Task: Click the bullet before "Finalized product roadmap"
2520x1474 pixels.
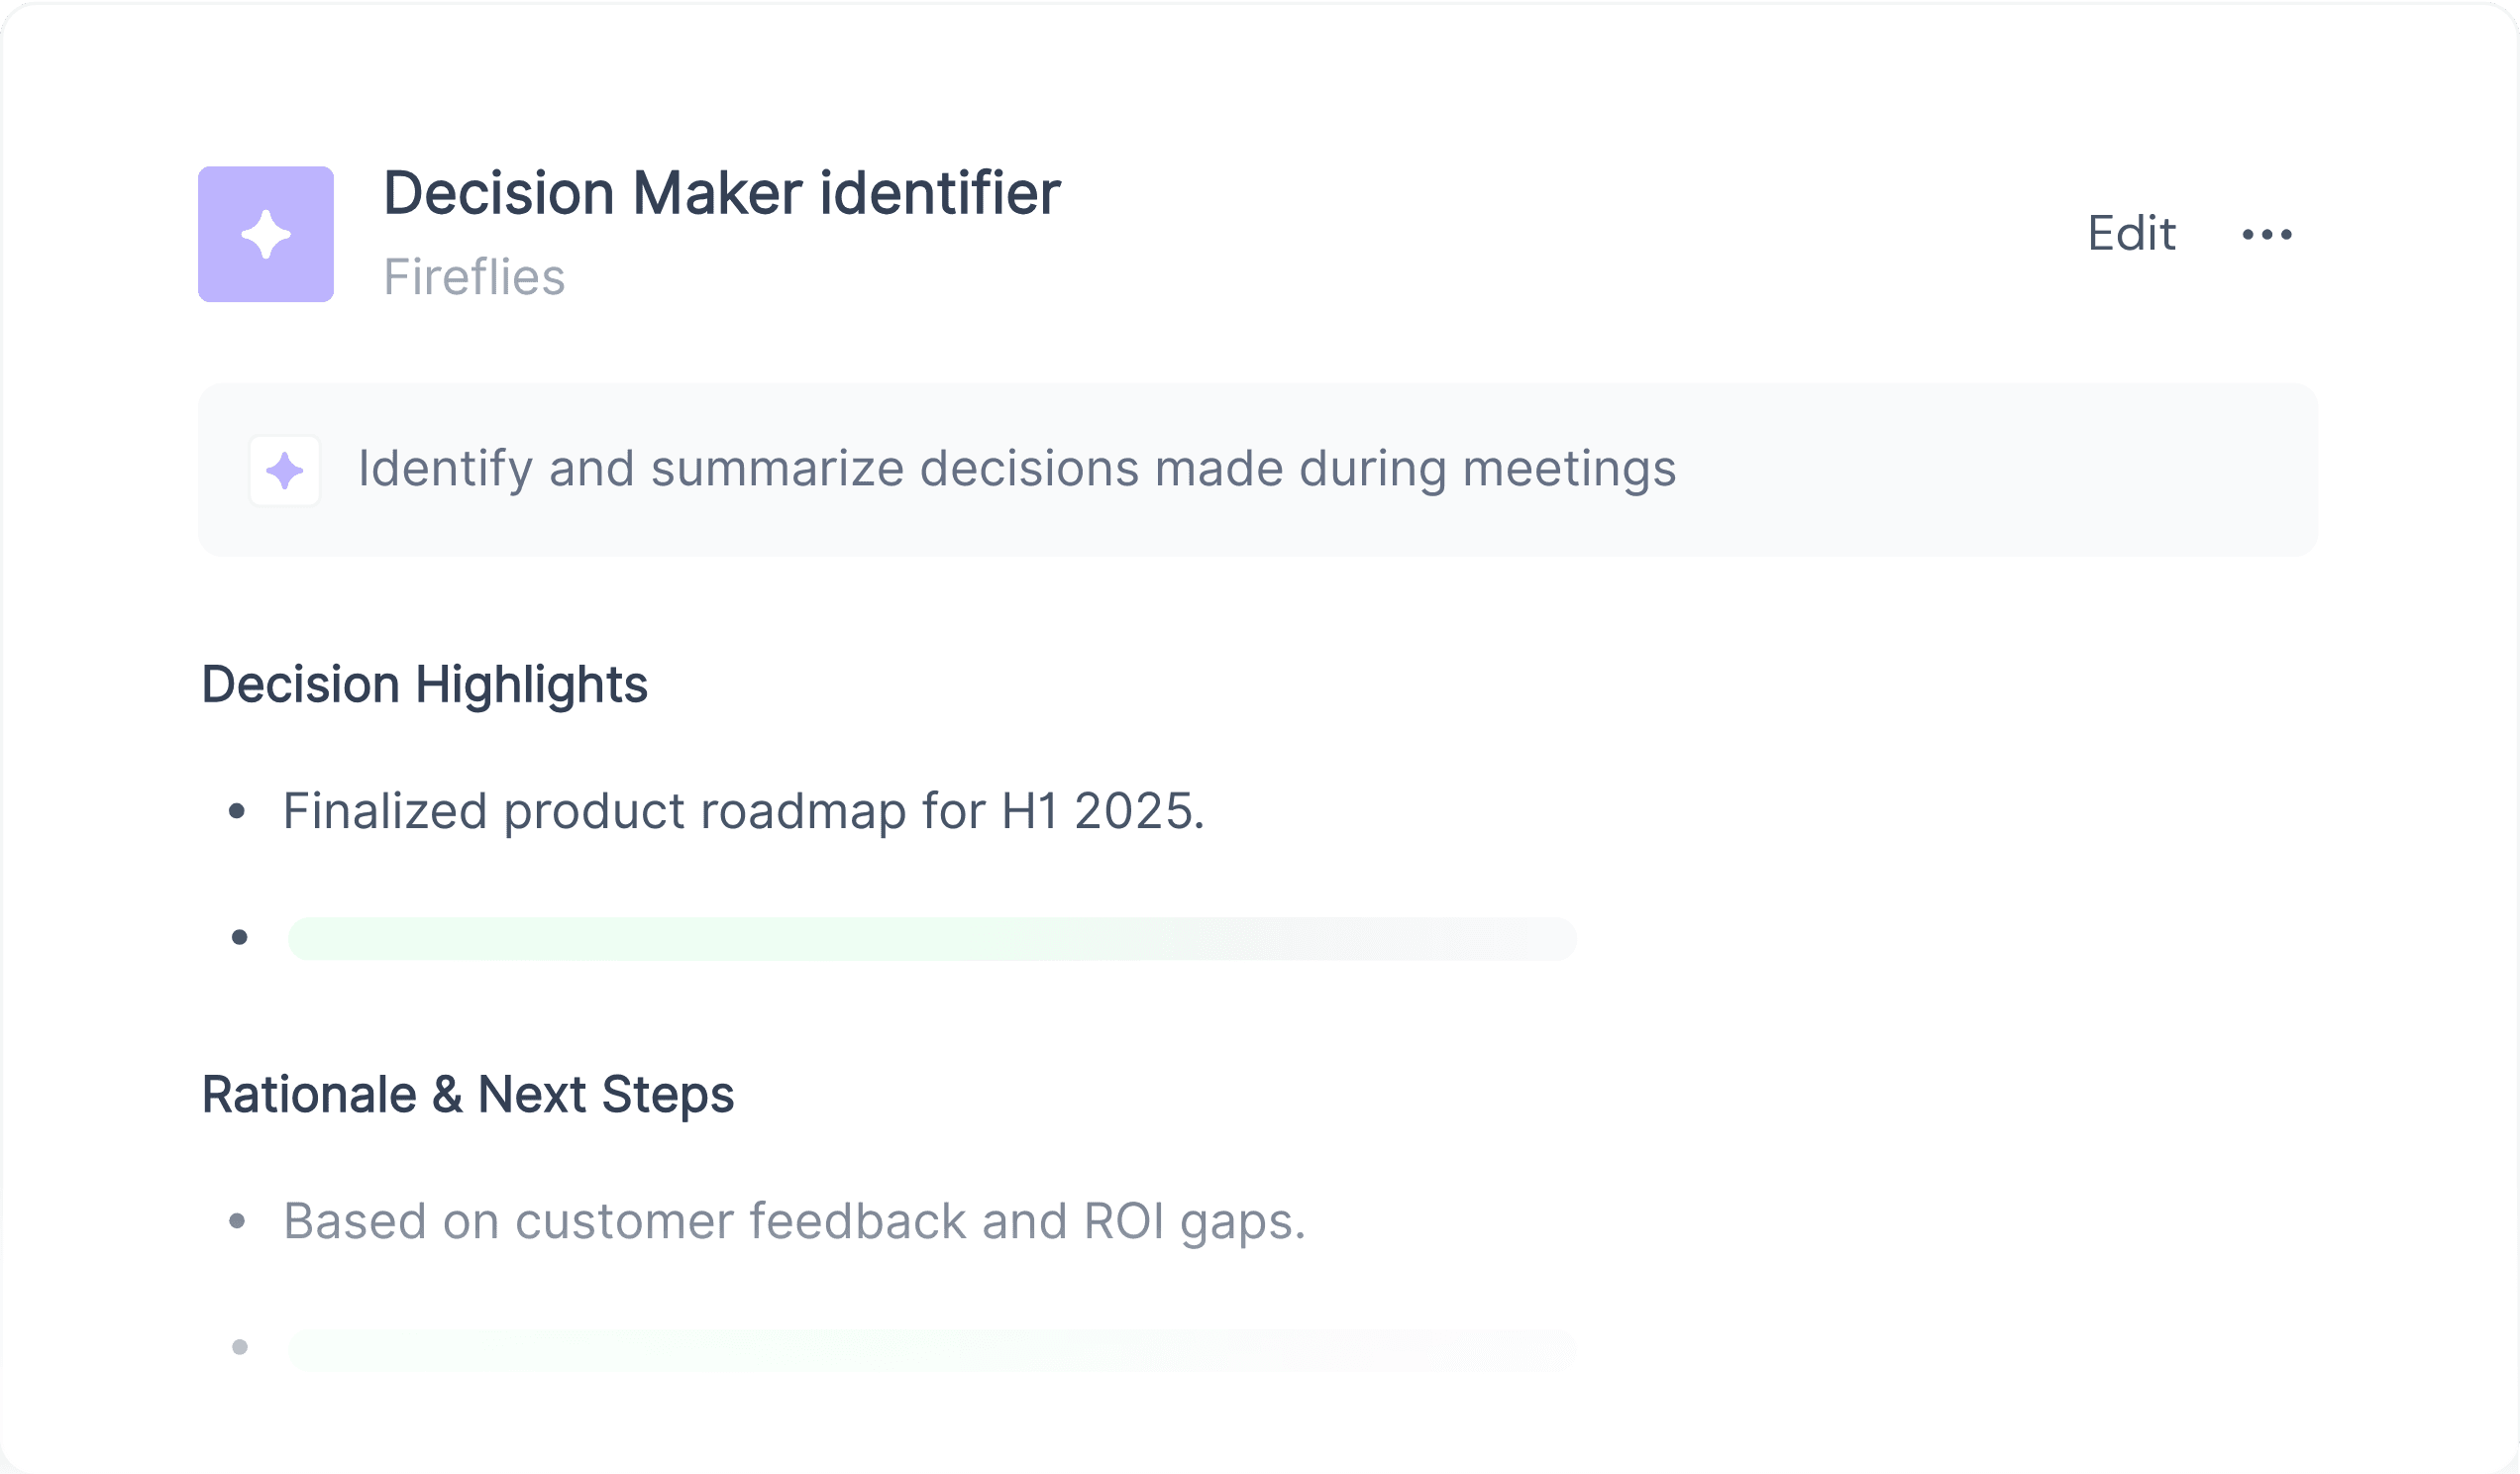Action: pyautogui.click(x=237, y=811)
